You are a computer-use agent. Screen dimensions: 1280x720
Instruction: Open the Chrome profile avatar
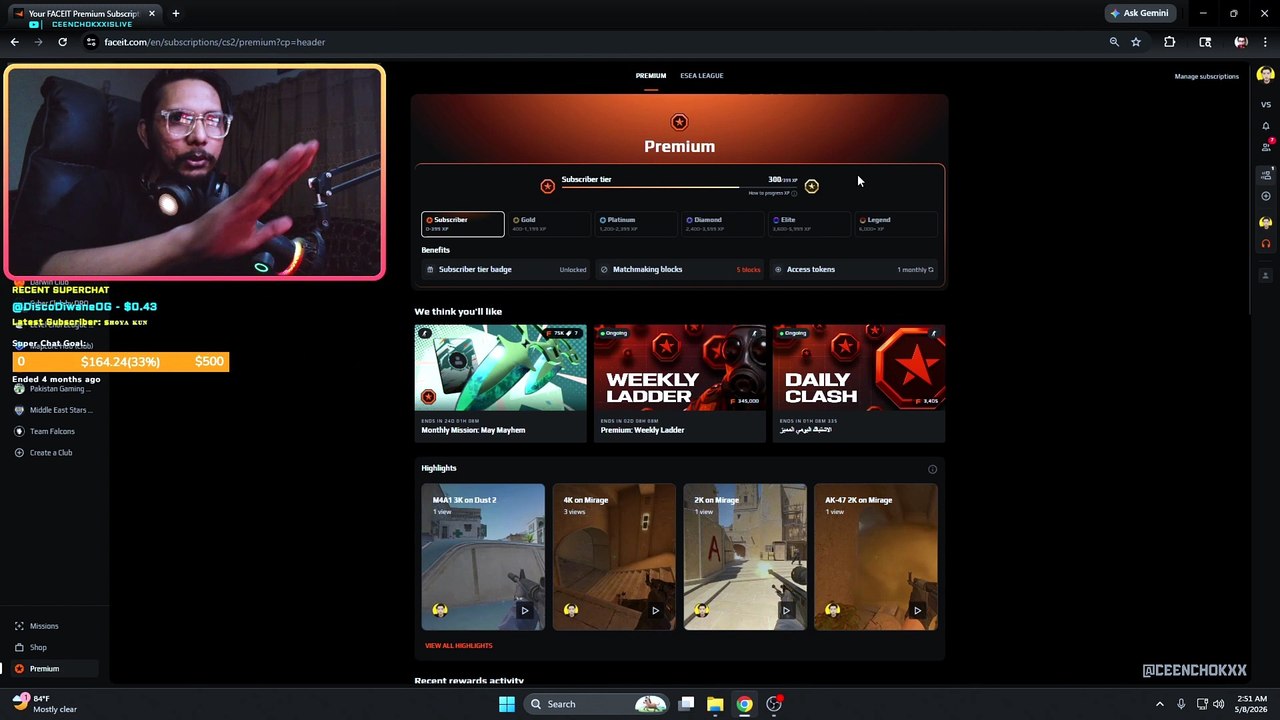tap(1241, 42)
